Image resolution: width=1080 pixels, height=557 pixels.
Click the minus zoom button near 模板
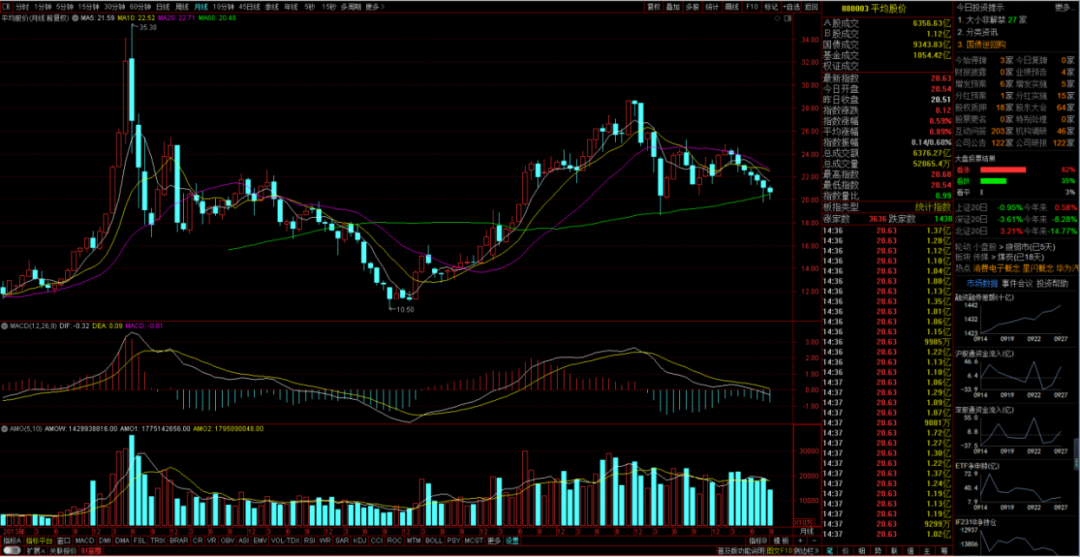[x=813, y=540]
